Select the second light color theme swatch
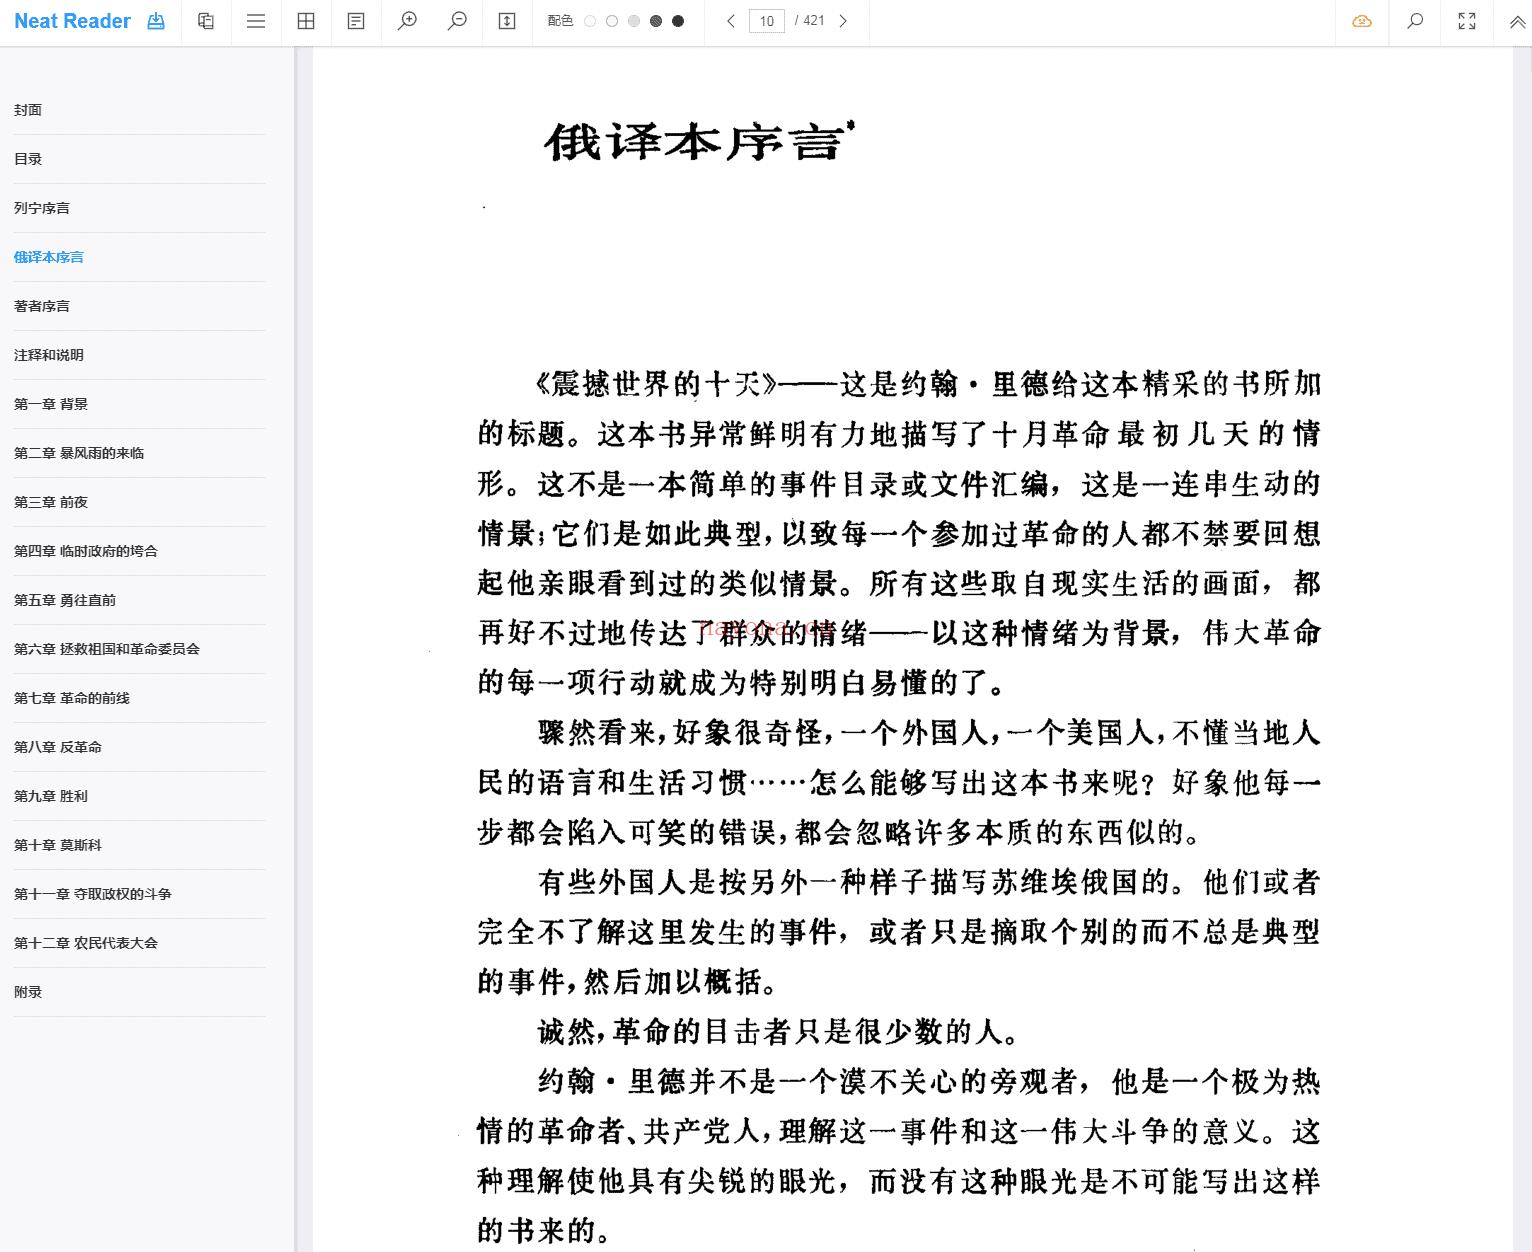The image size is (1532, 1252). pos(612,21)
